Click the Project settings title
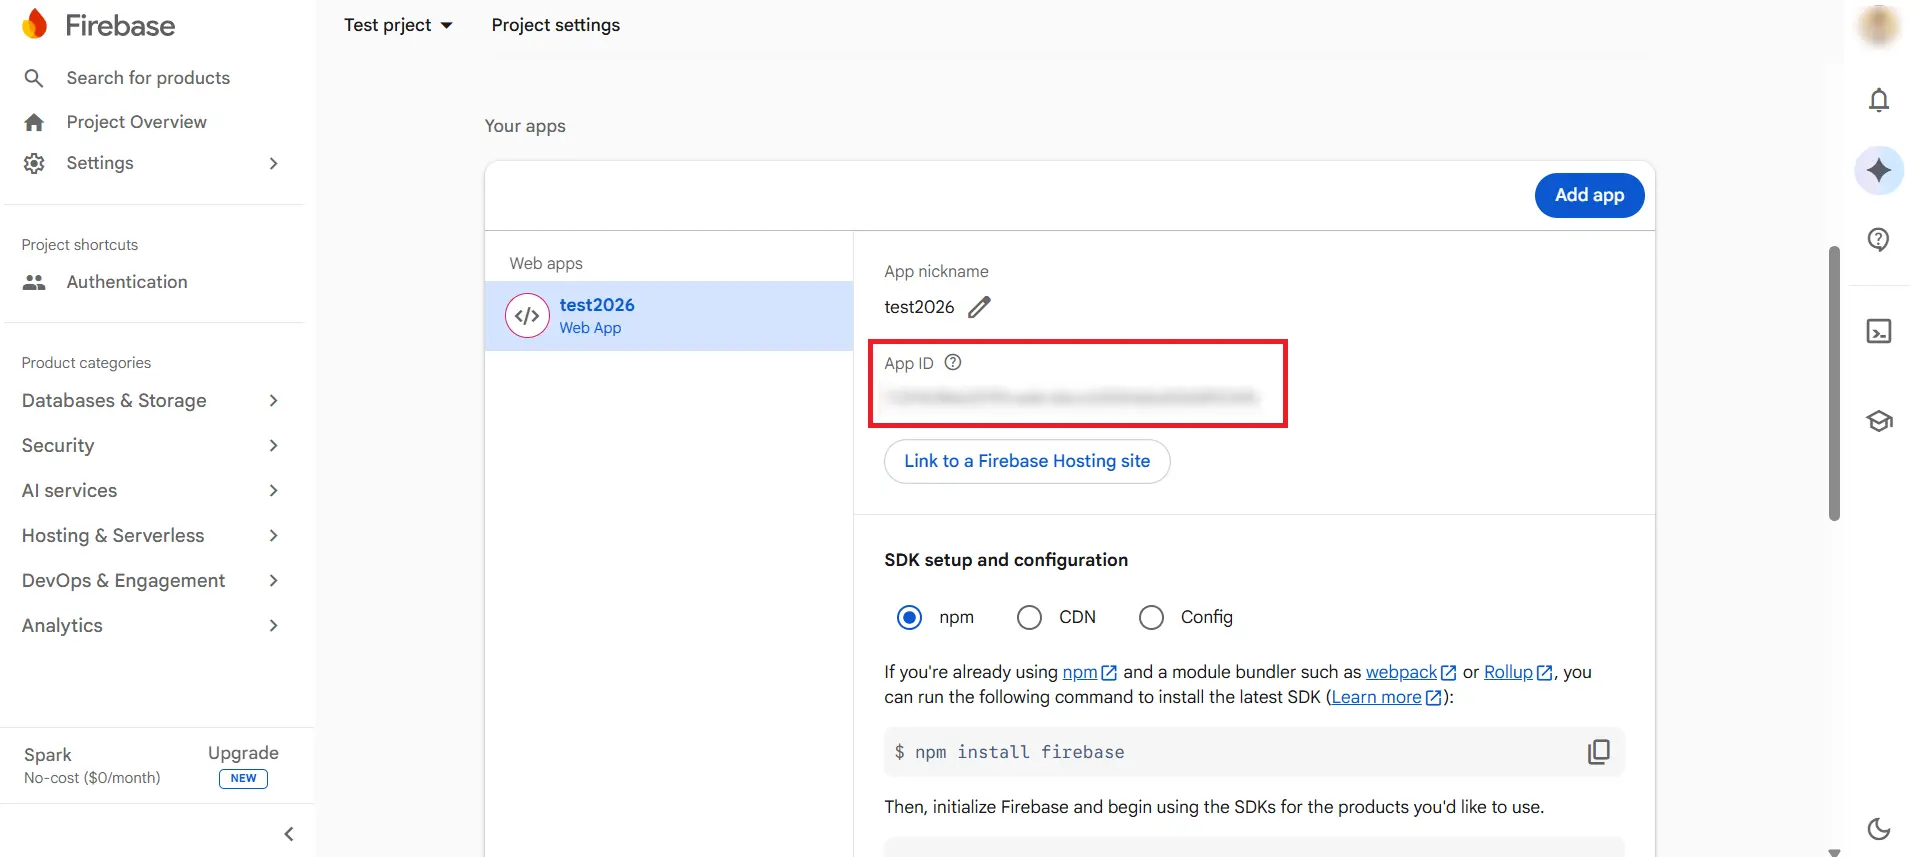 tap(555, 25)
